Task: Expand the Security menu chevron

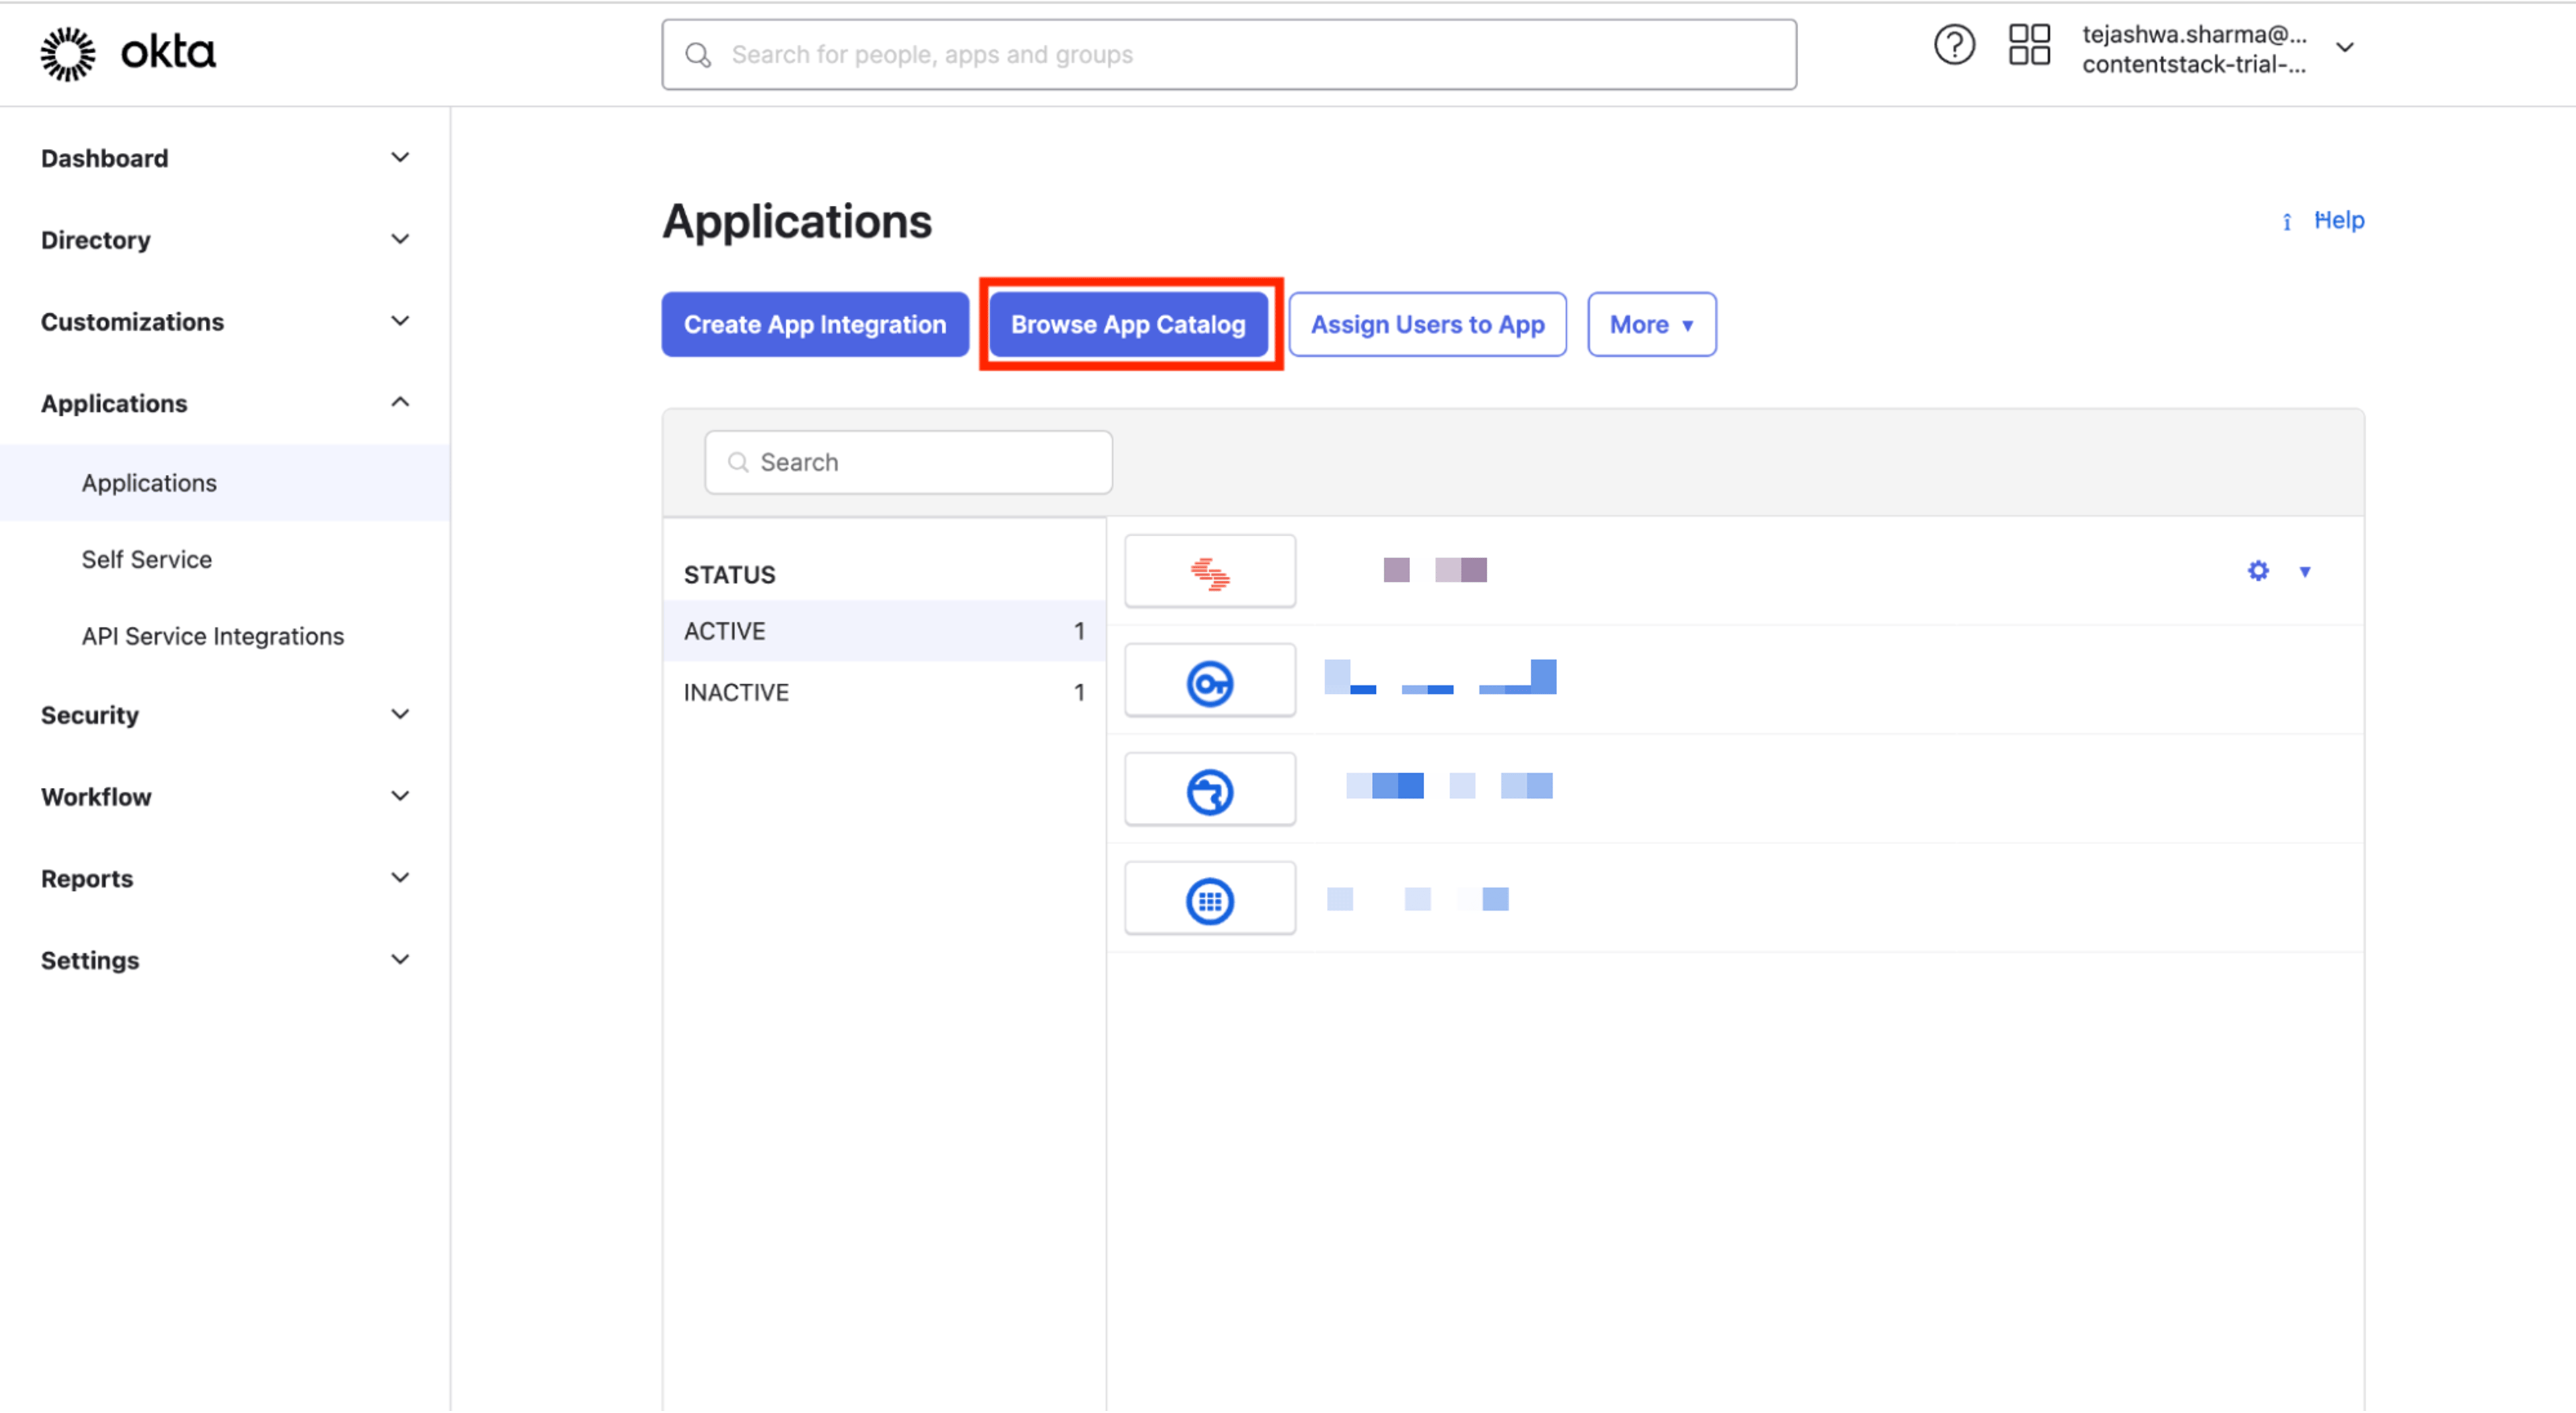Action: [400, 715]
